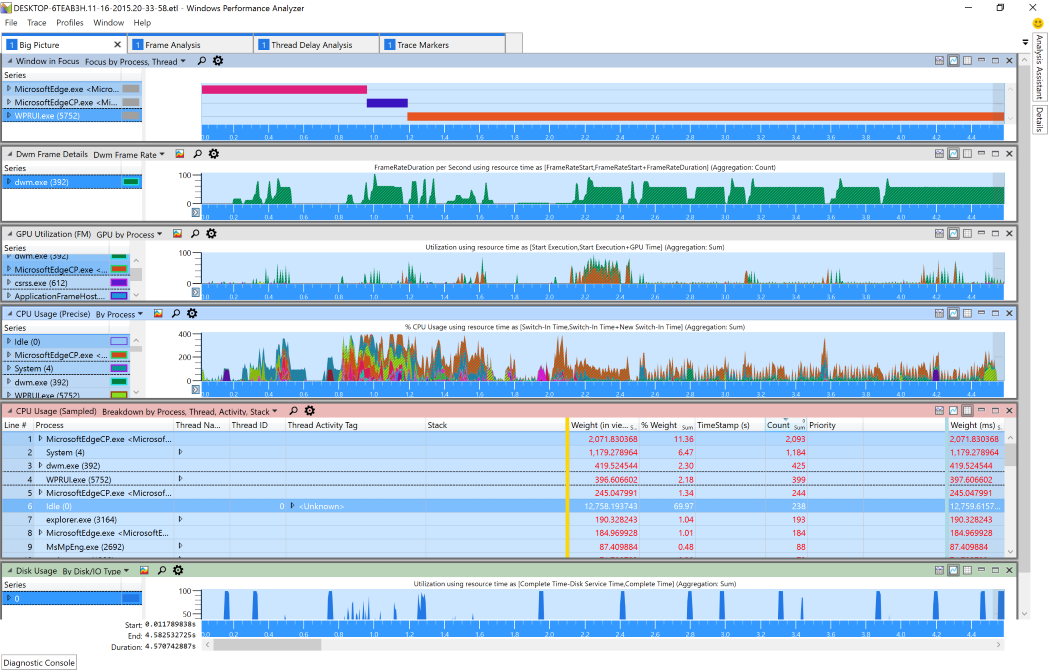Click the feedback smiley face icon
Screen dimensions: 1050x672
pos(1038,23)
